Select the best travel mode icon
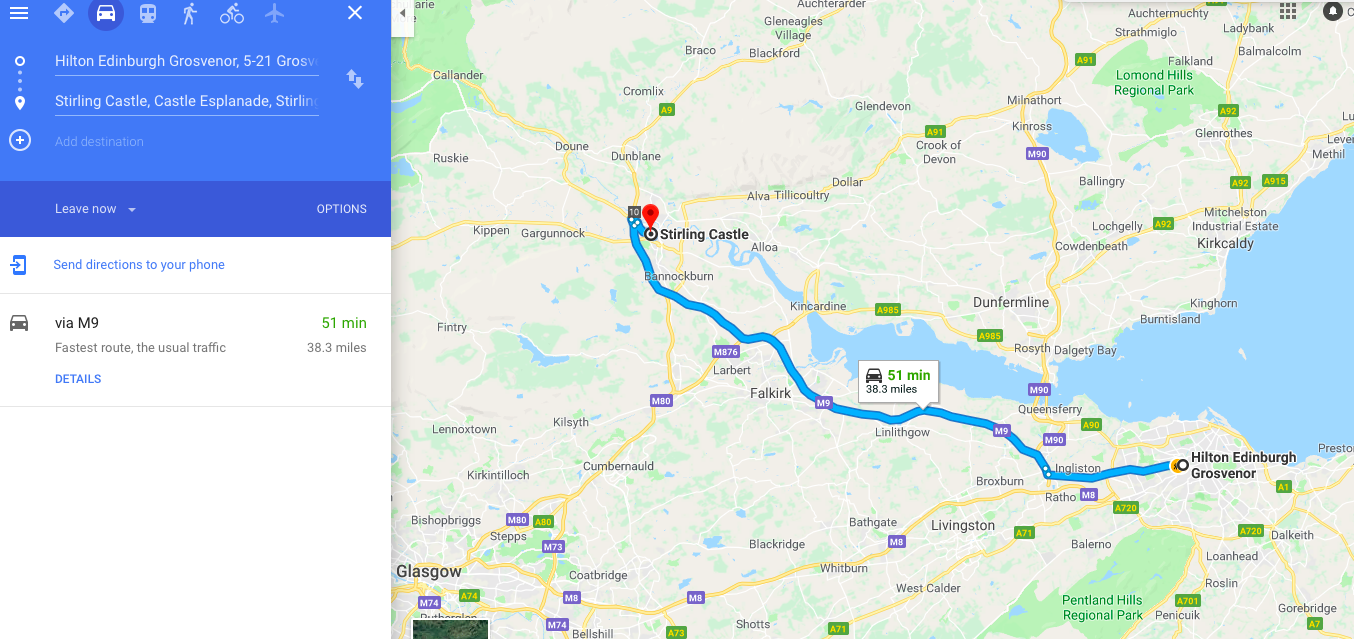Screen dimensions: 1354x639 [64, 13]
